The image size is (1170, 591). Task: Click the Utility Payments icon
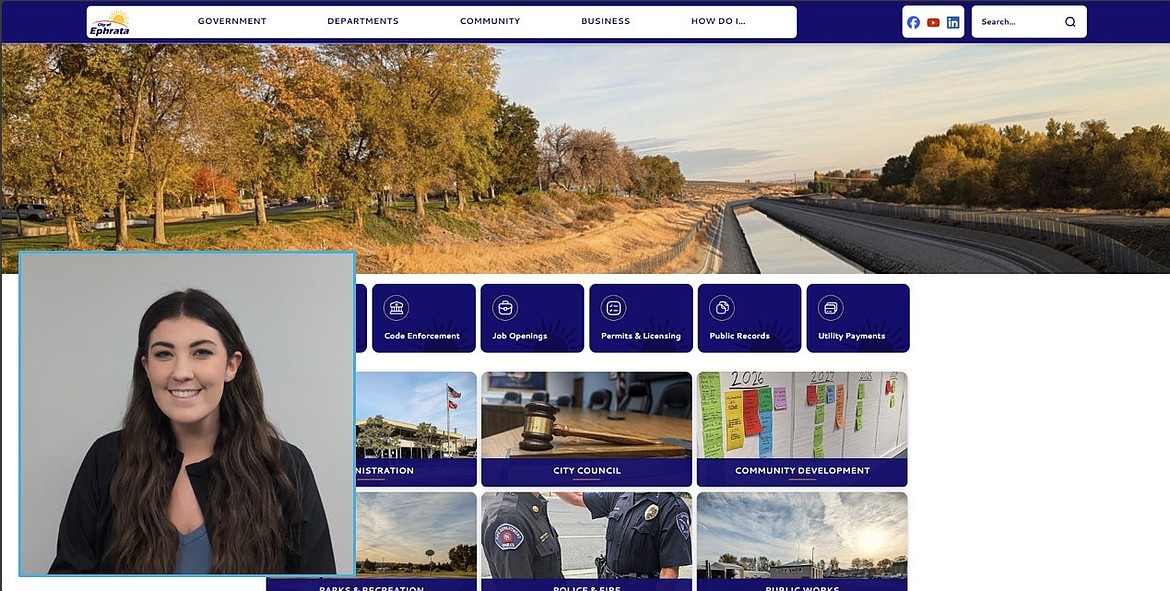(x=830, y=308)
